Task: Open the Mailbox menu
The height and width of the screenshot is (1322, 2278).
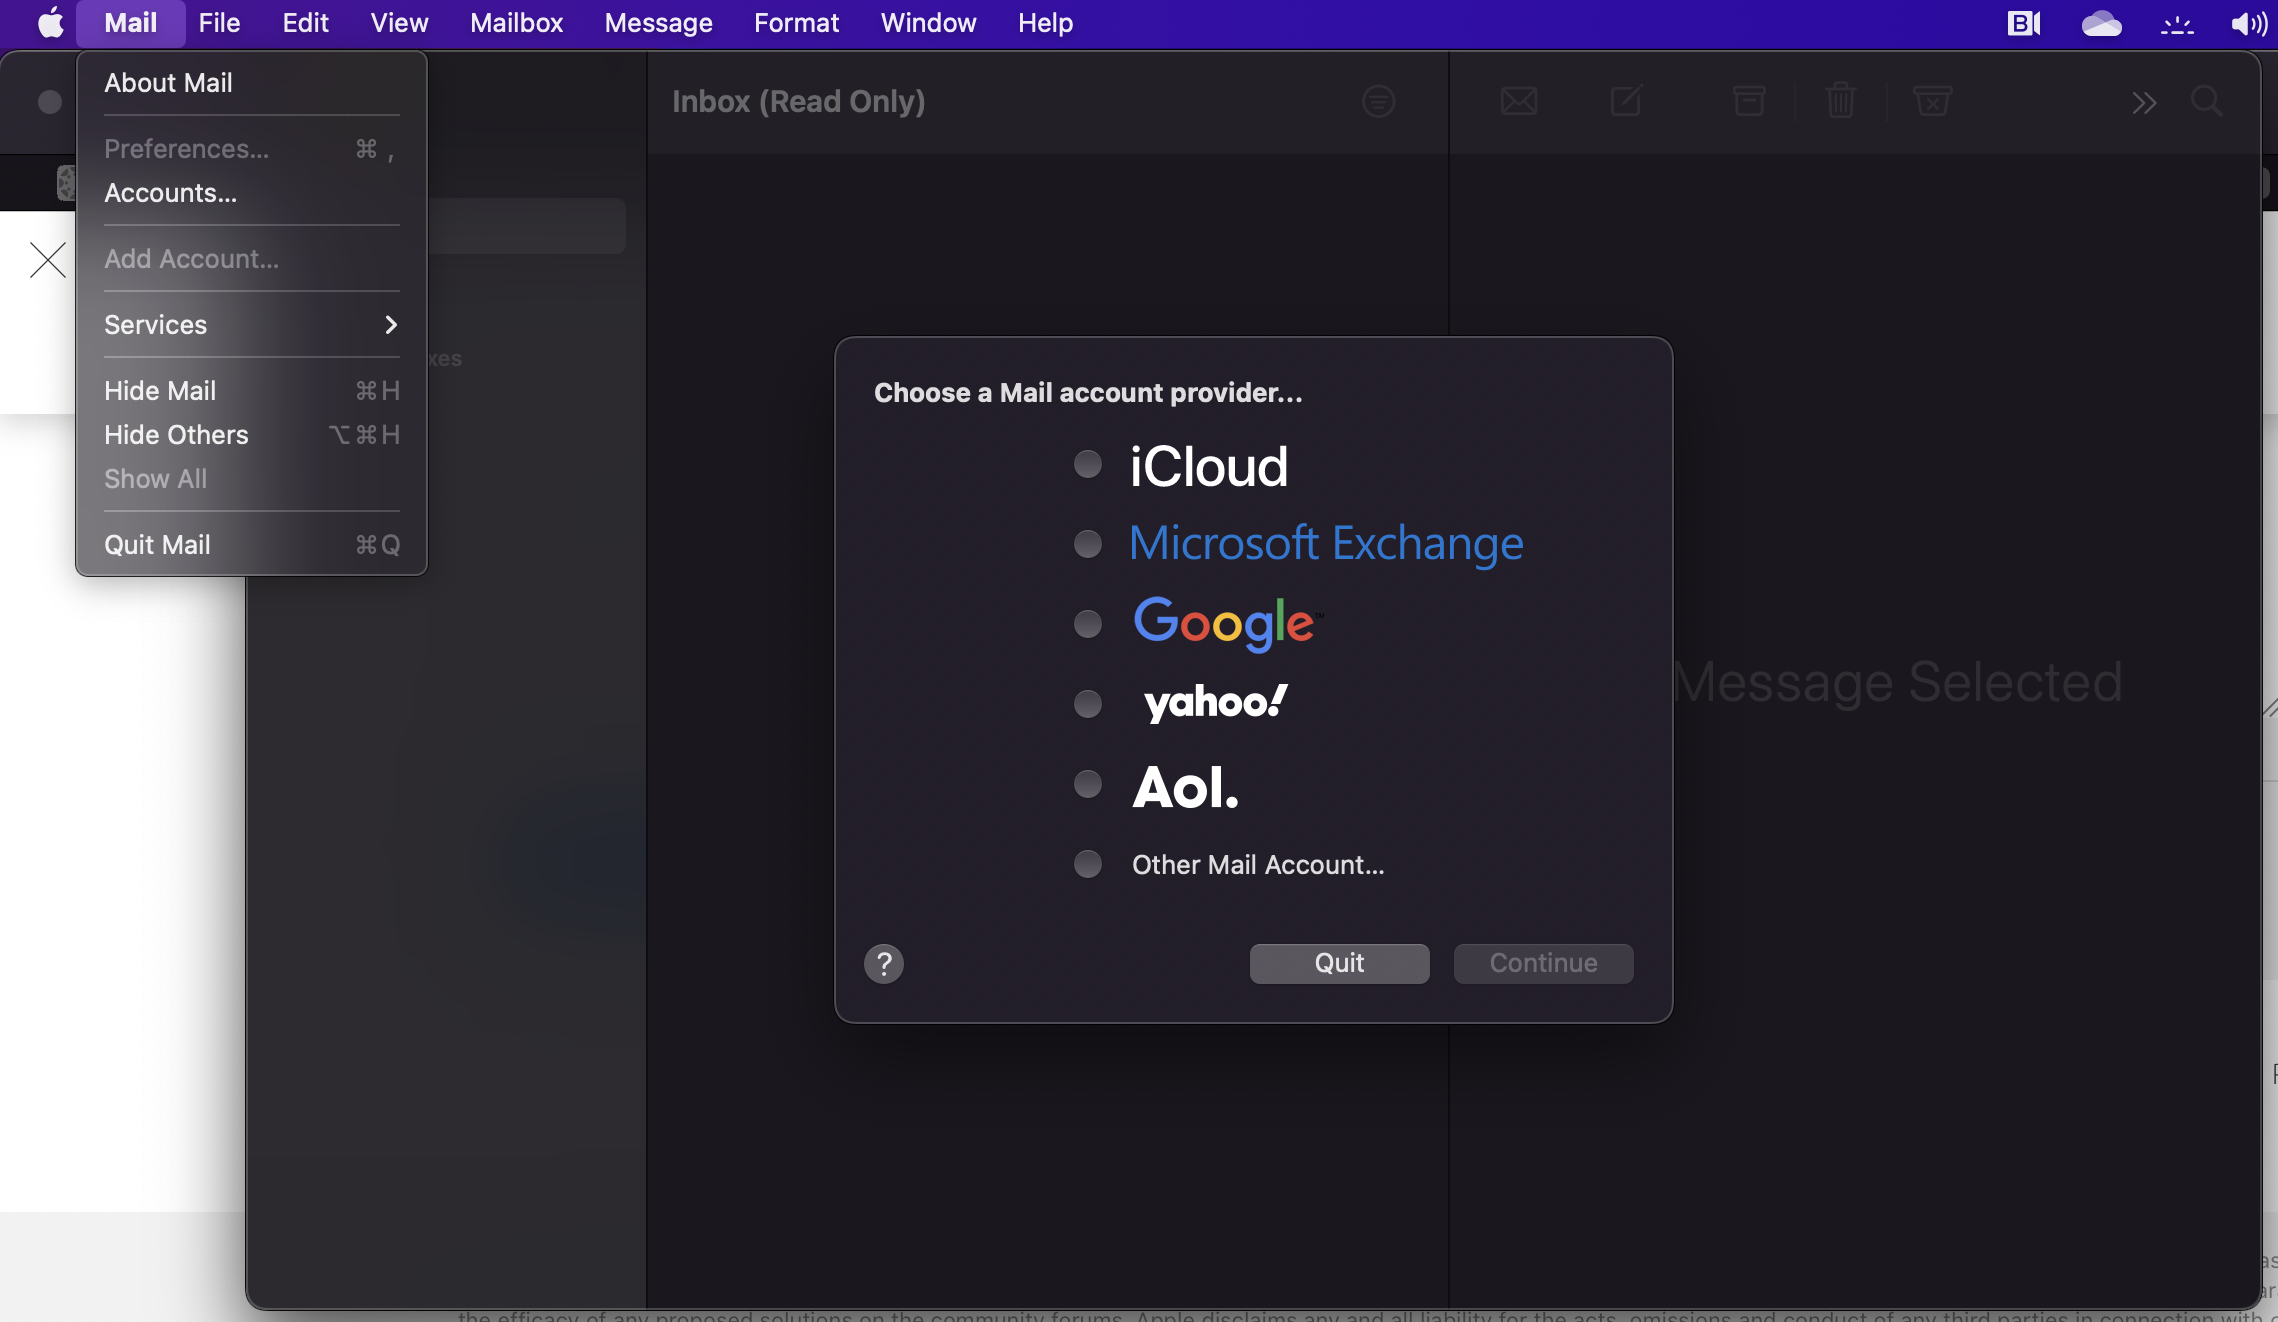Action: click(x=516, y=23)
